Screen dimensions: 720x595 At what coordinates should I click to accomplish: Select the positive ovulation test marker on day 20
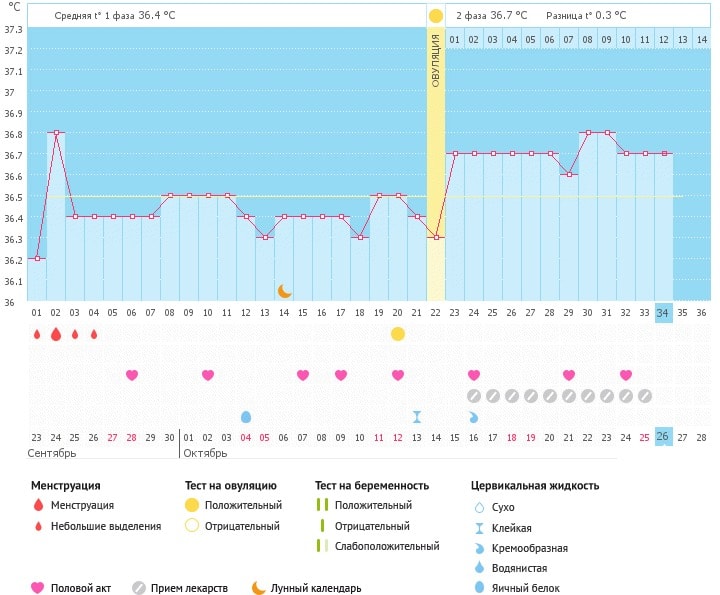click(398, 334)
